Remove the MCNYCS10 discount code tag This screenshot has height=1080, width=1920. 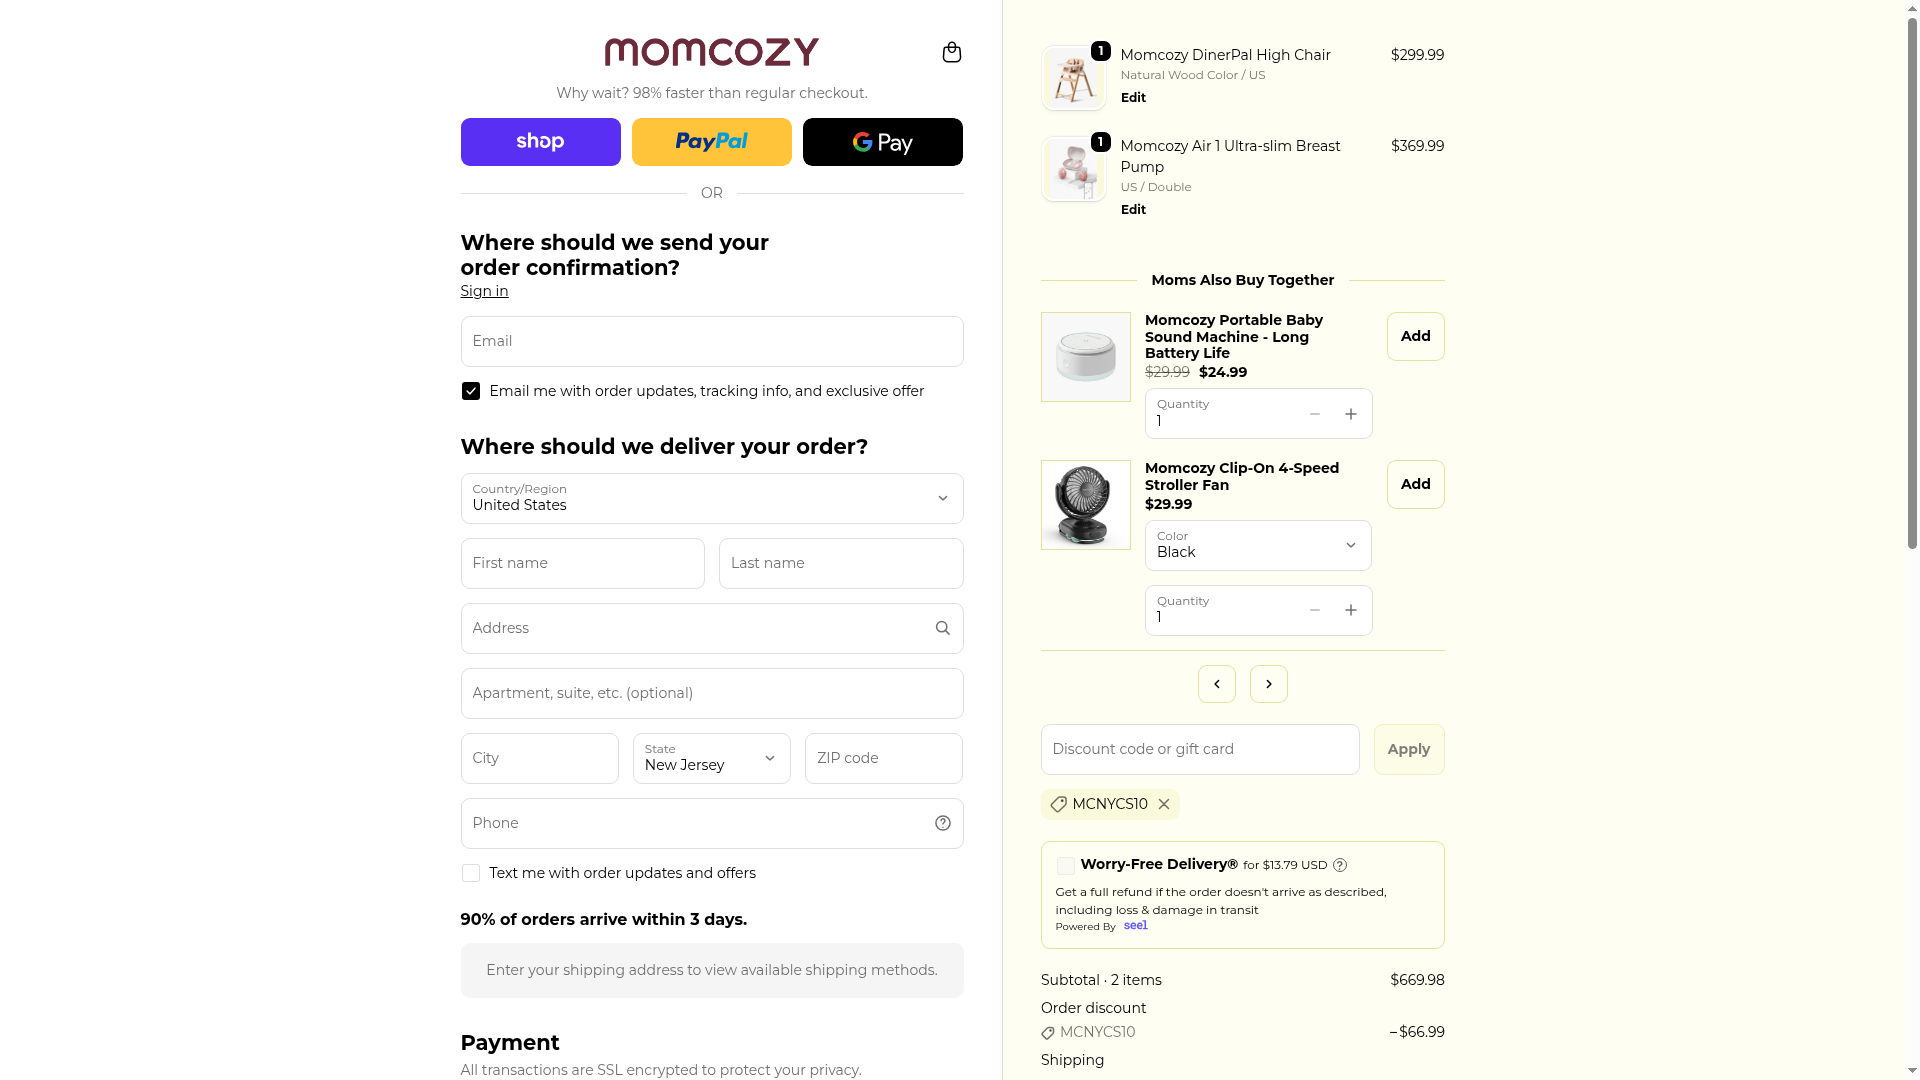tap(1164, 804)
